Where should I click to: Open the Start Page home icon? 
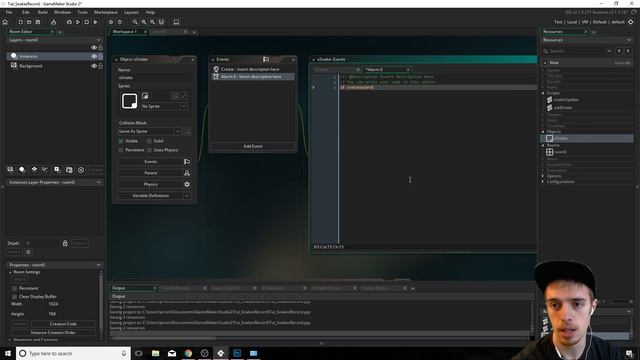(x=5, y=22)
